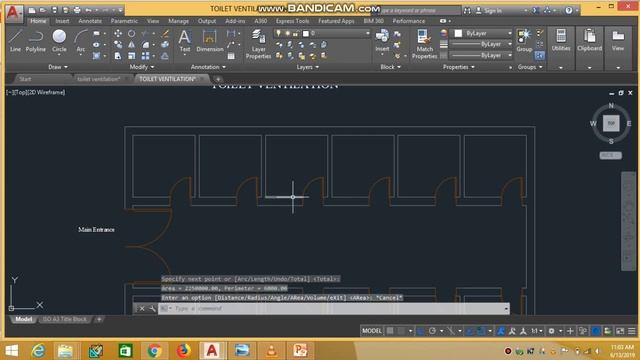Click the Table icon in Annotation panel
This screenshot has height=360, width=640.
pyautogui.click(x=231, y=56)
